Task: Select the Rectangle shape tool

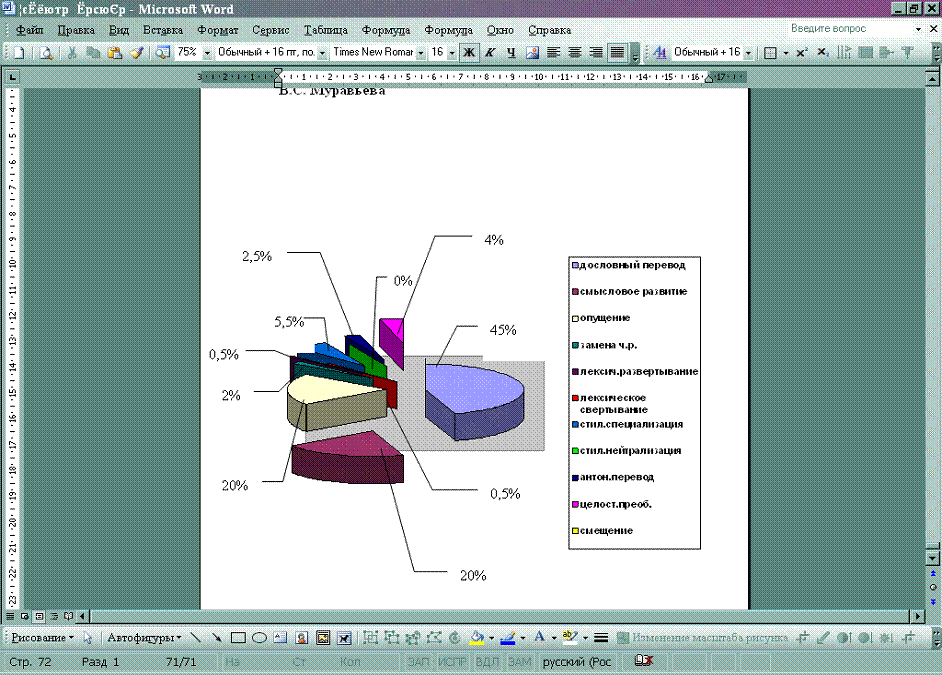Action: (238, 637)
